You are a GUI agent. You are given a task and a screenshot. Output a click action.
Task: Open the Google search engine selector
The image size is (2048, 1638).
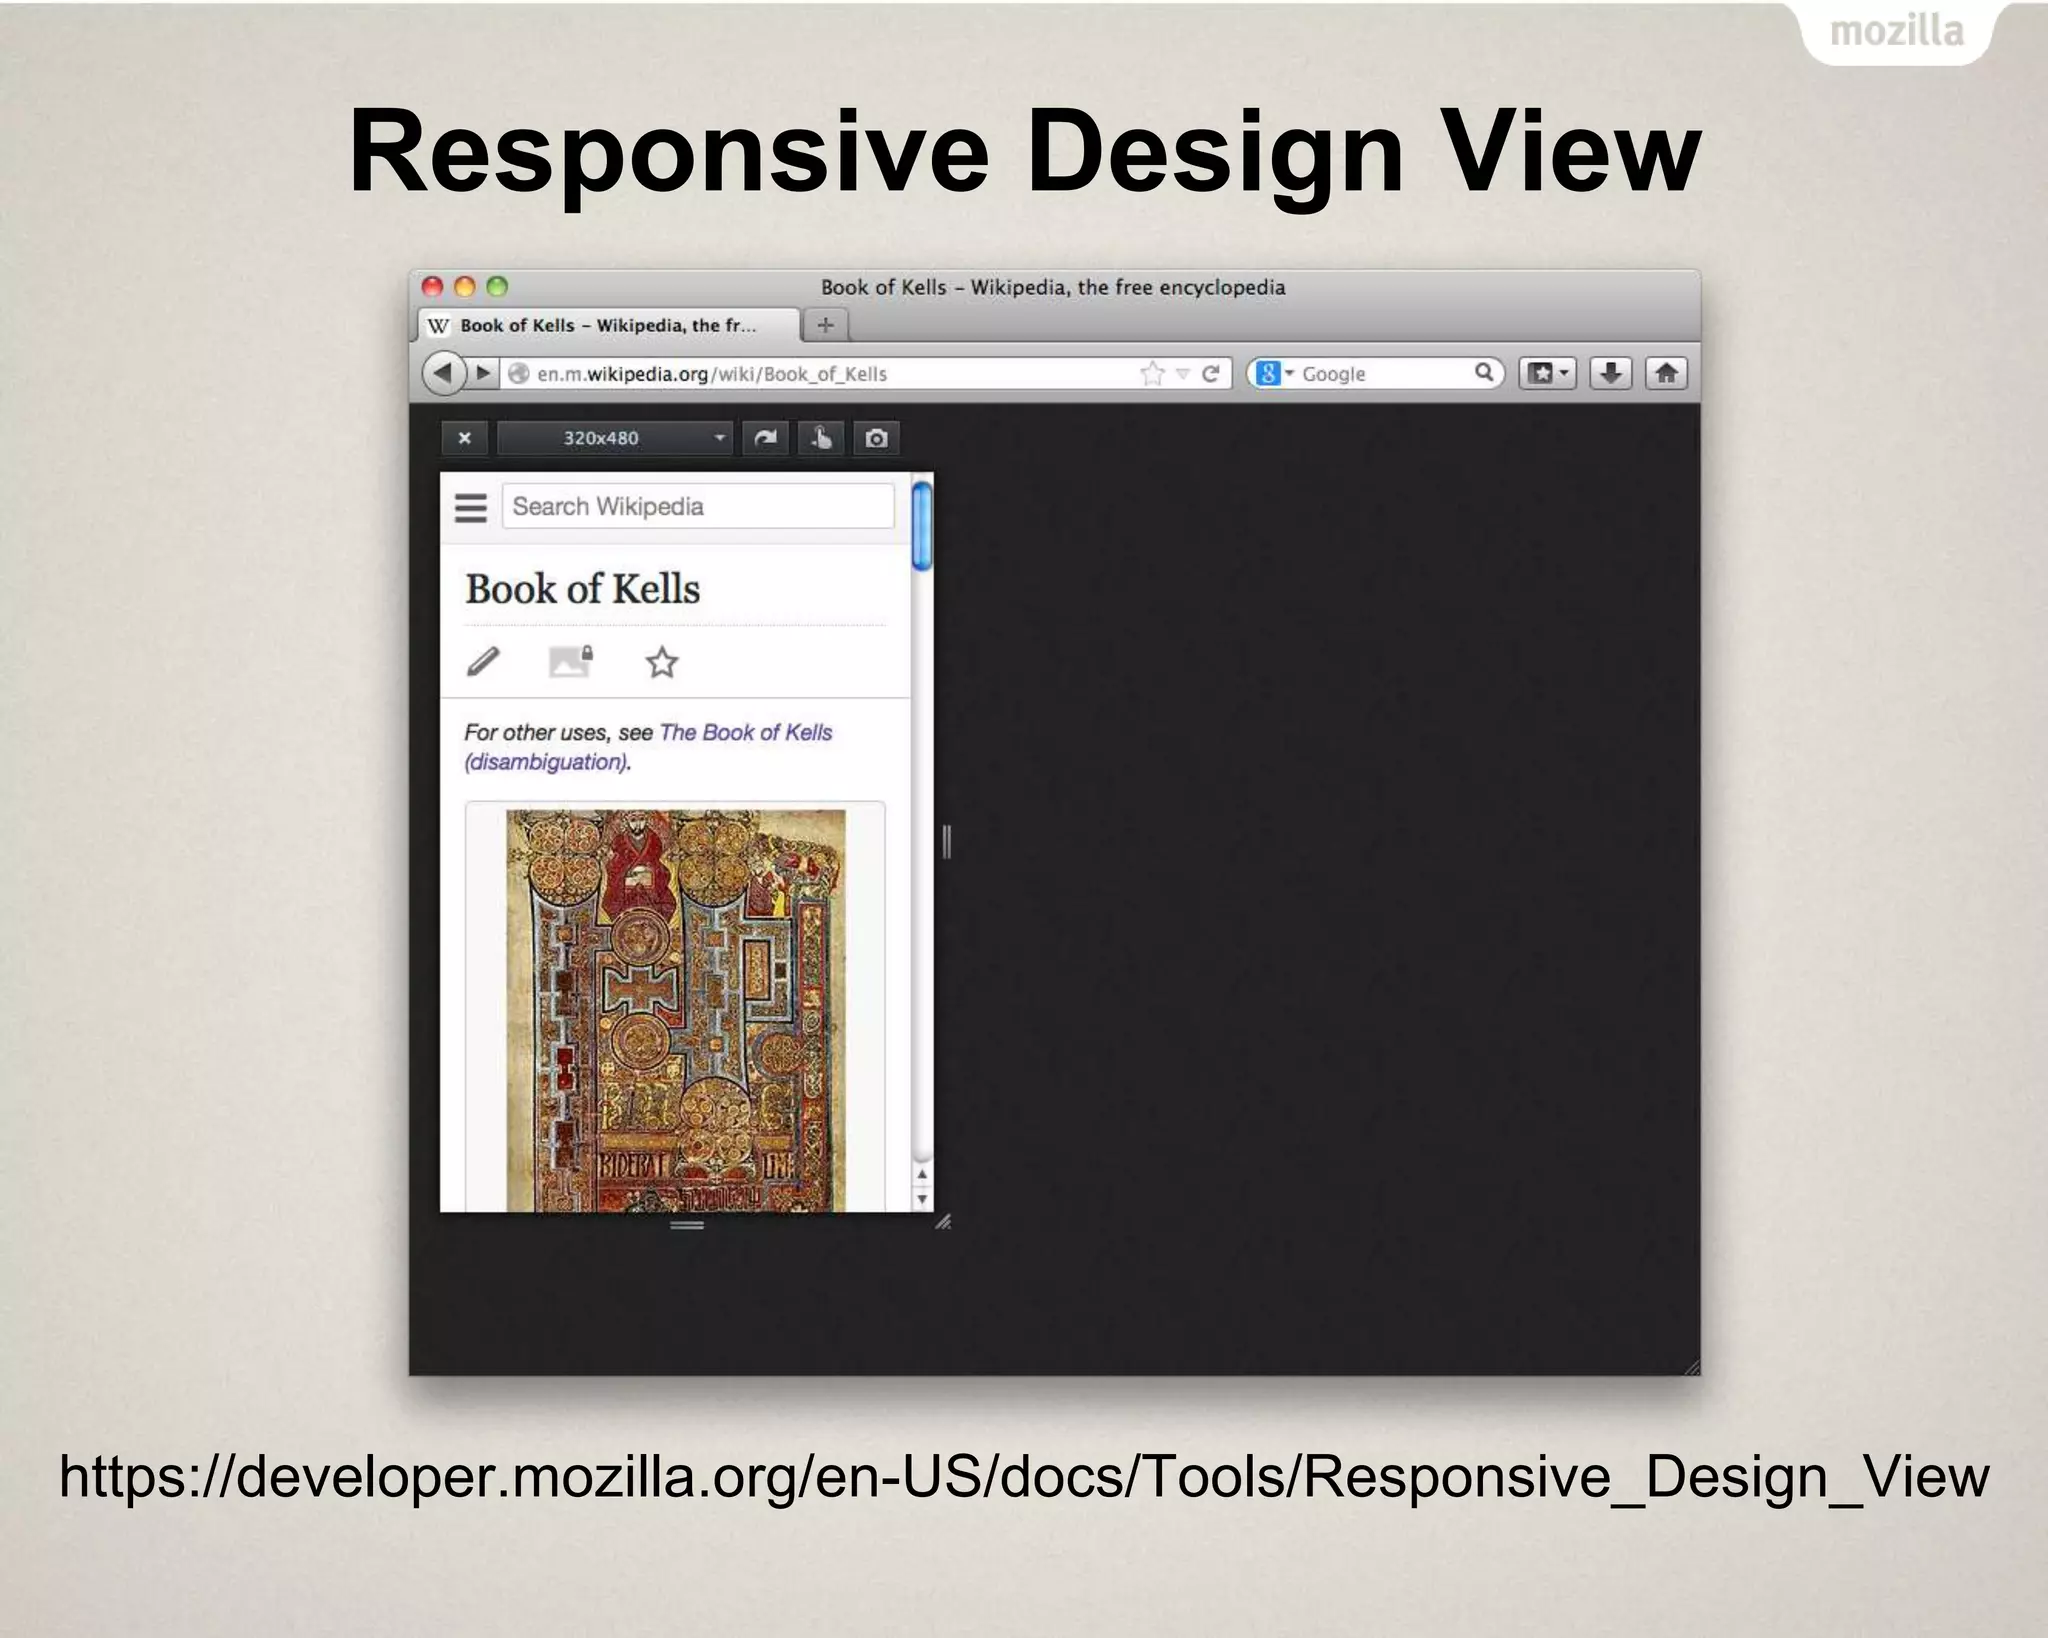(1274, 373)
